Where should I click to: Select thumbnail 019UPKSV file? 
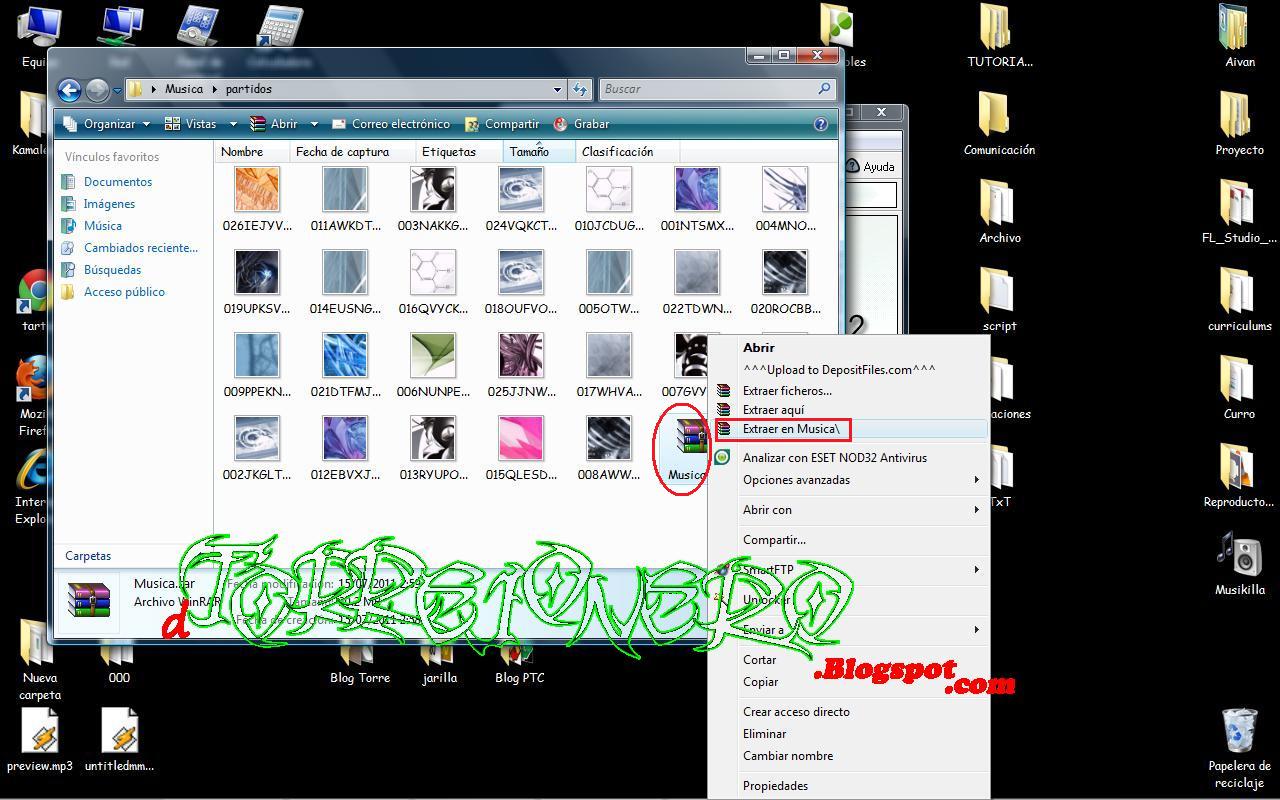[257, 281]
